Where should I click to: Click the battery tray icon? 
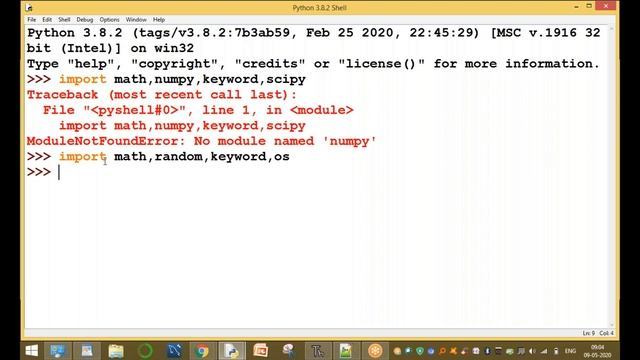point(556,351)
